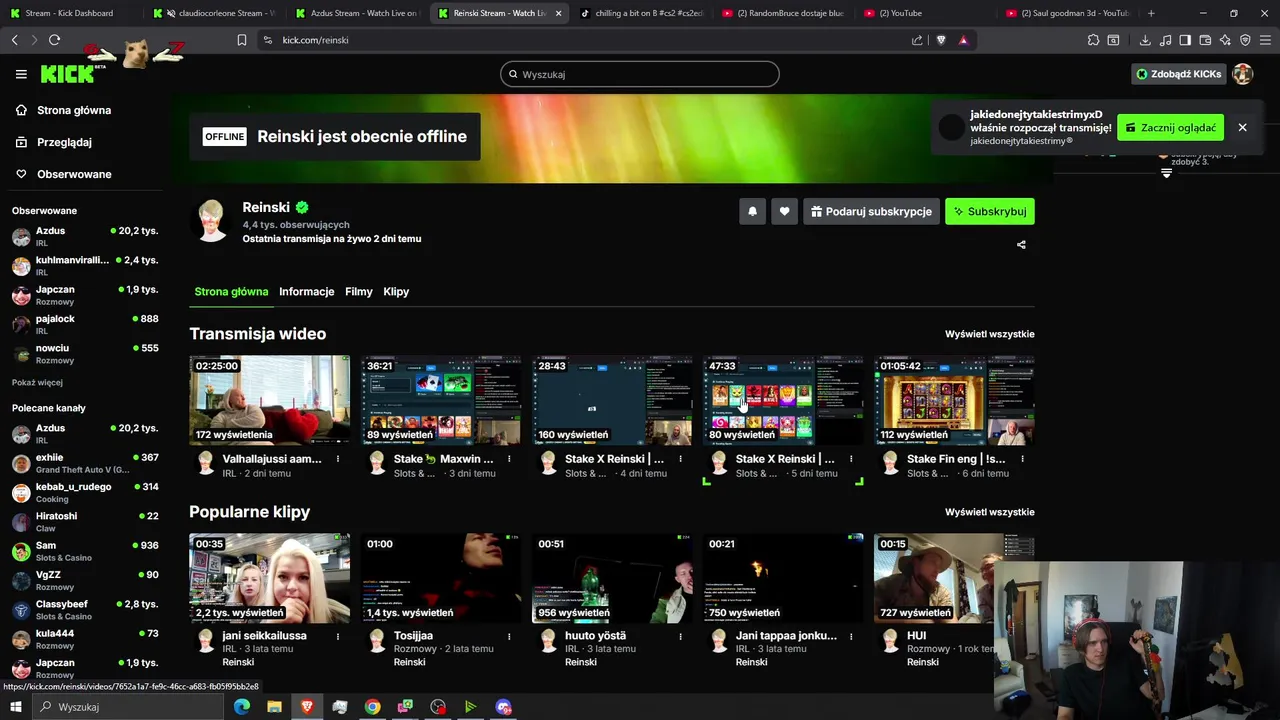Toggle the browser sidebar panel icon
This screenshot has height=720, width=1280.
click(x=1185, y=40)
